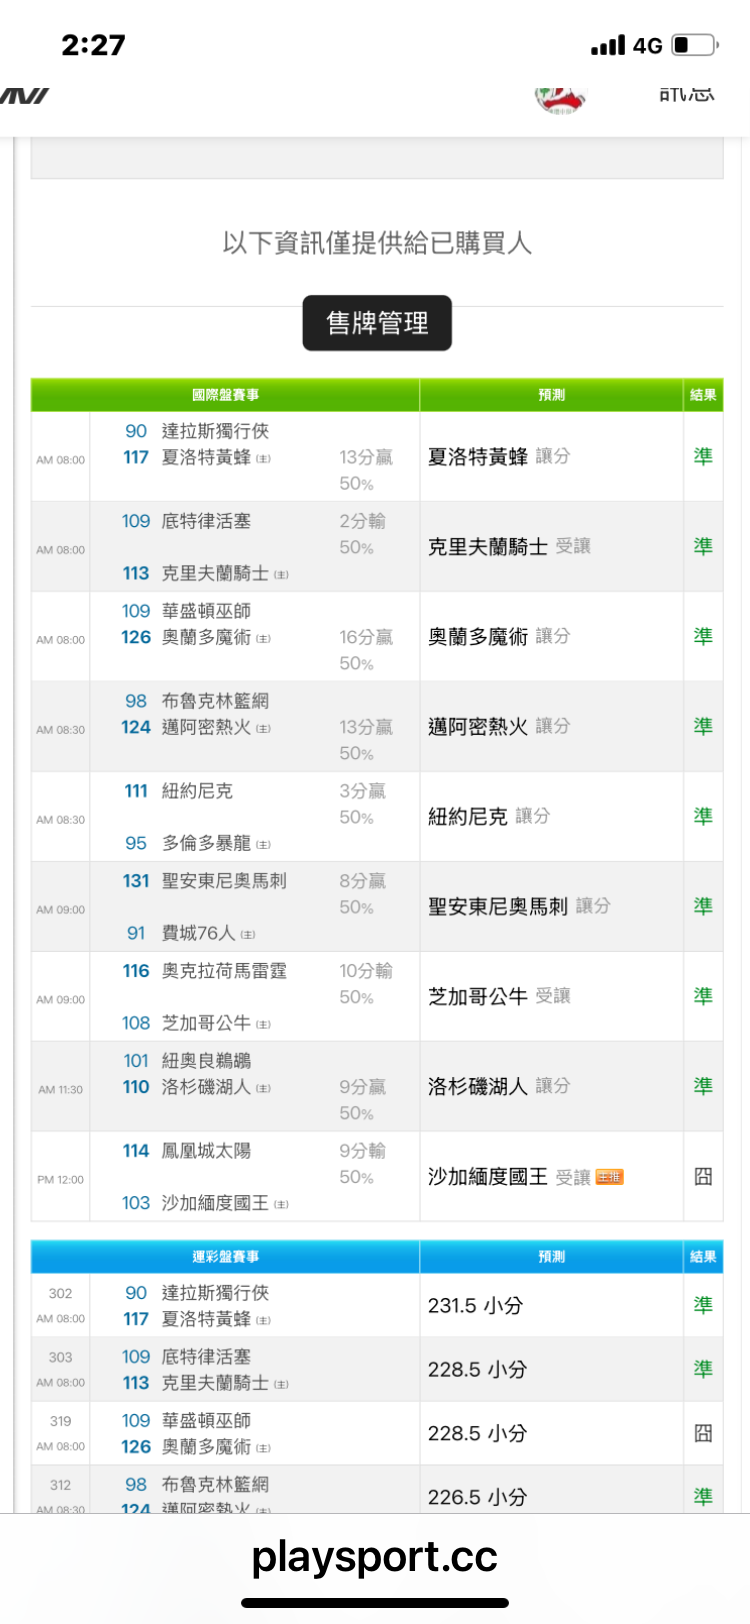750x1624 pixels.
Task: Open the 克里夫蘭騎士 受讓 prediction
Action: [x=509, y=546]
